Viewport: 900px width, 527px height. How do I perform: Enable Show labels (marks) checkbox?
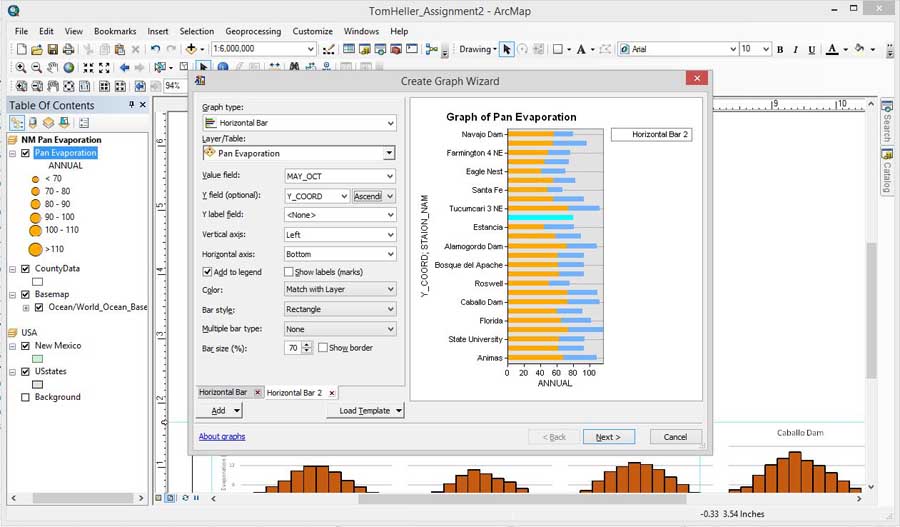tap(289, 272)
